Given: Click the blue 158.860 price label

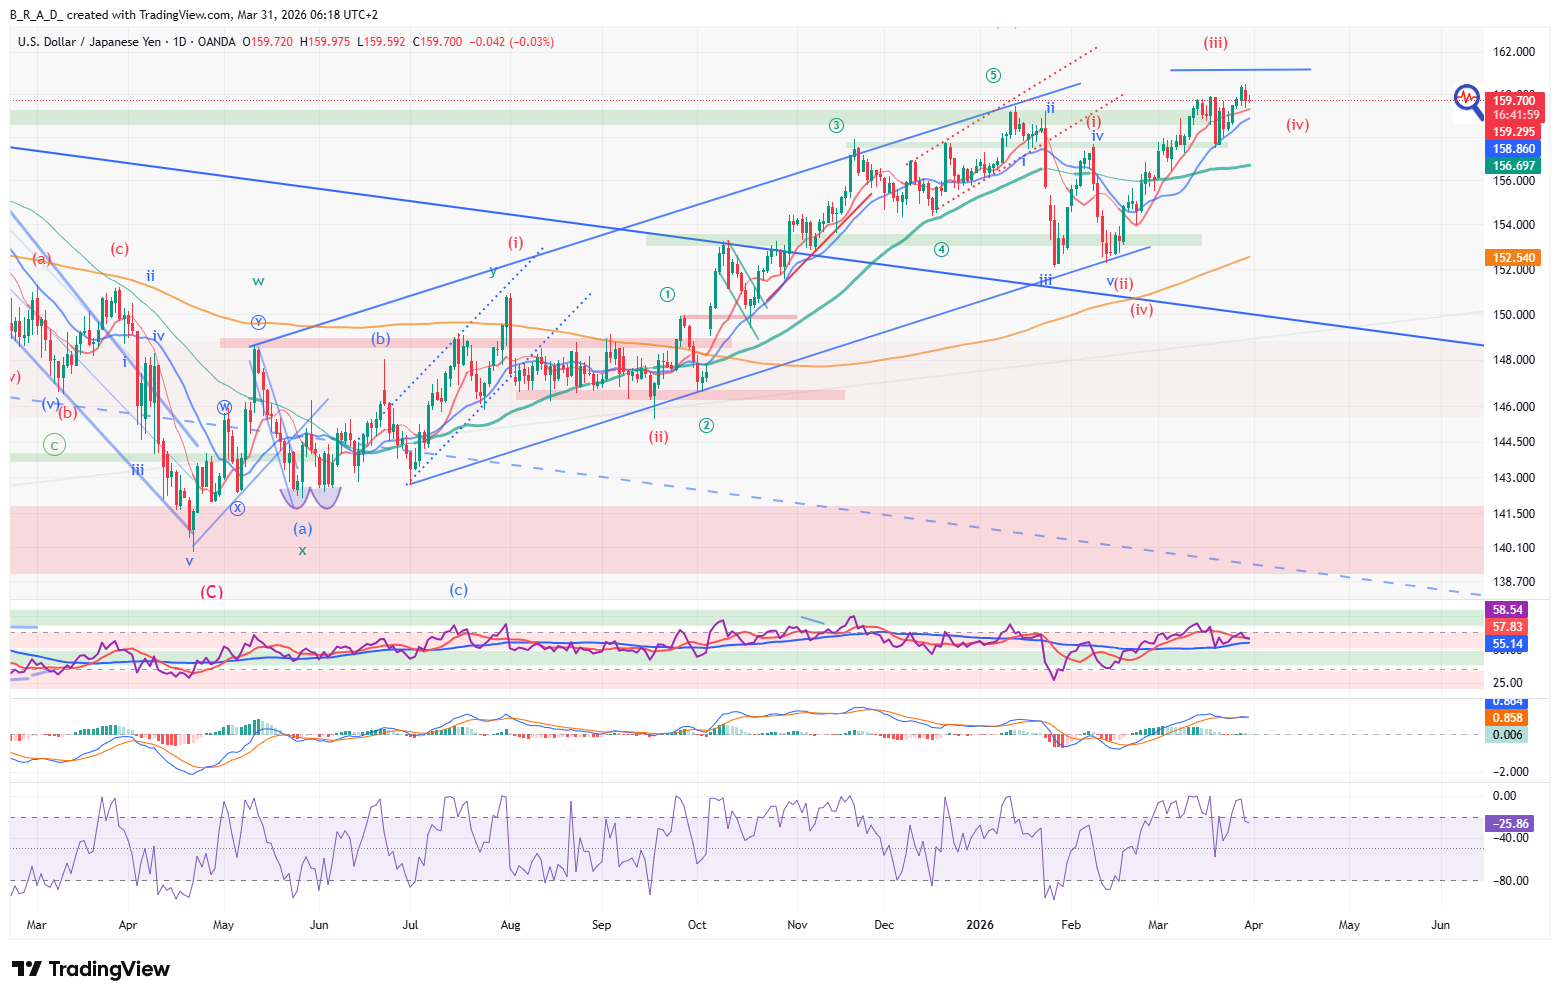Looking at the screenshot, I should point(1514,149).
